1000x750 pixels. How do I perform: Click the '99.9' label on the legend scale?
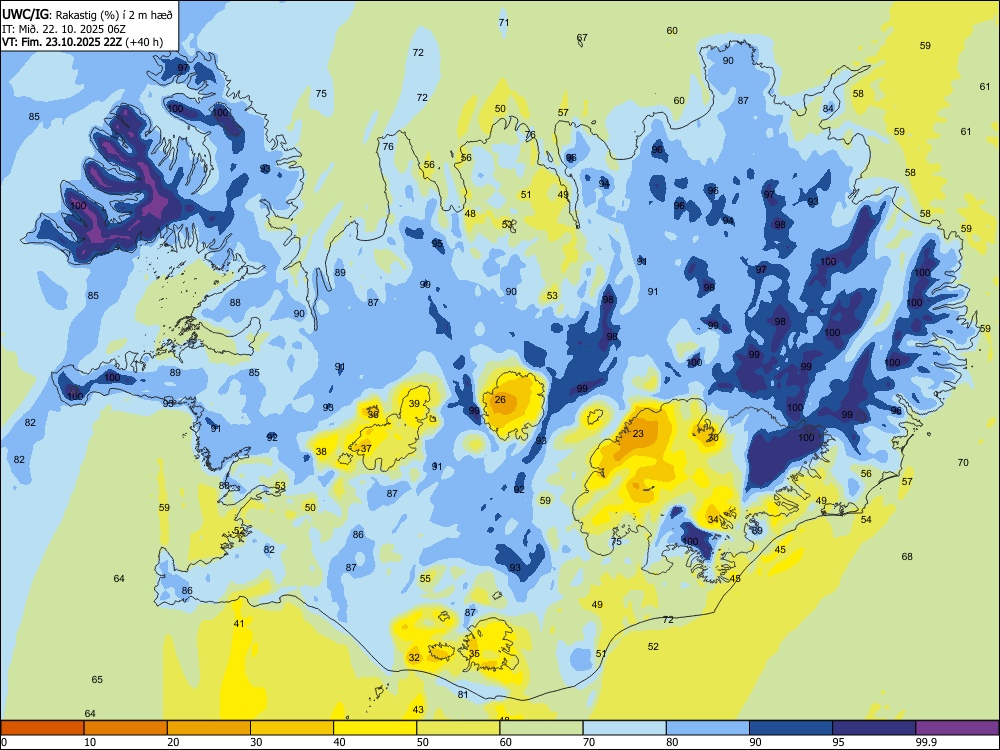tap(925, 742)
